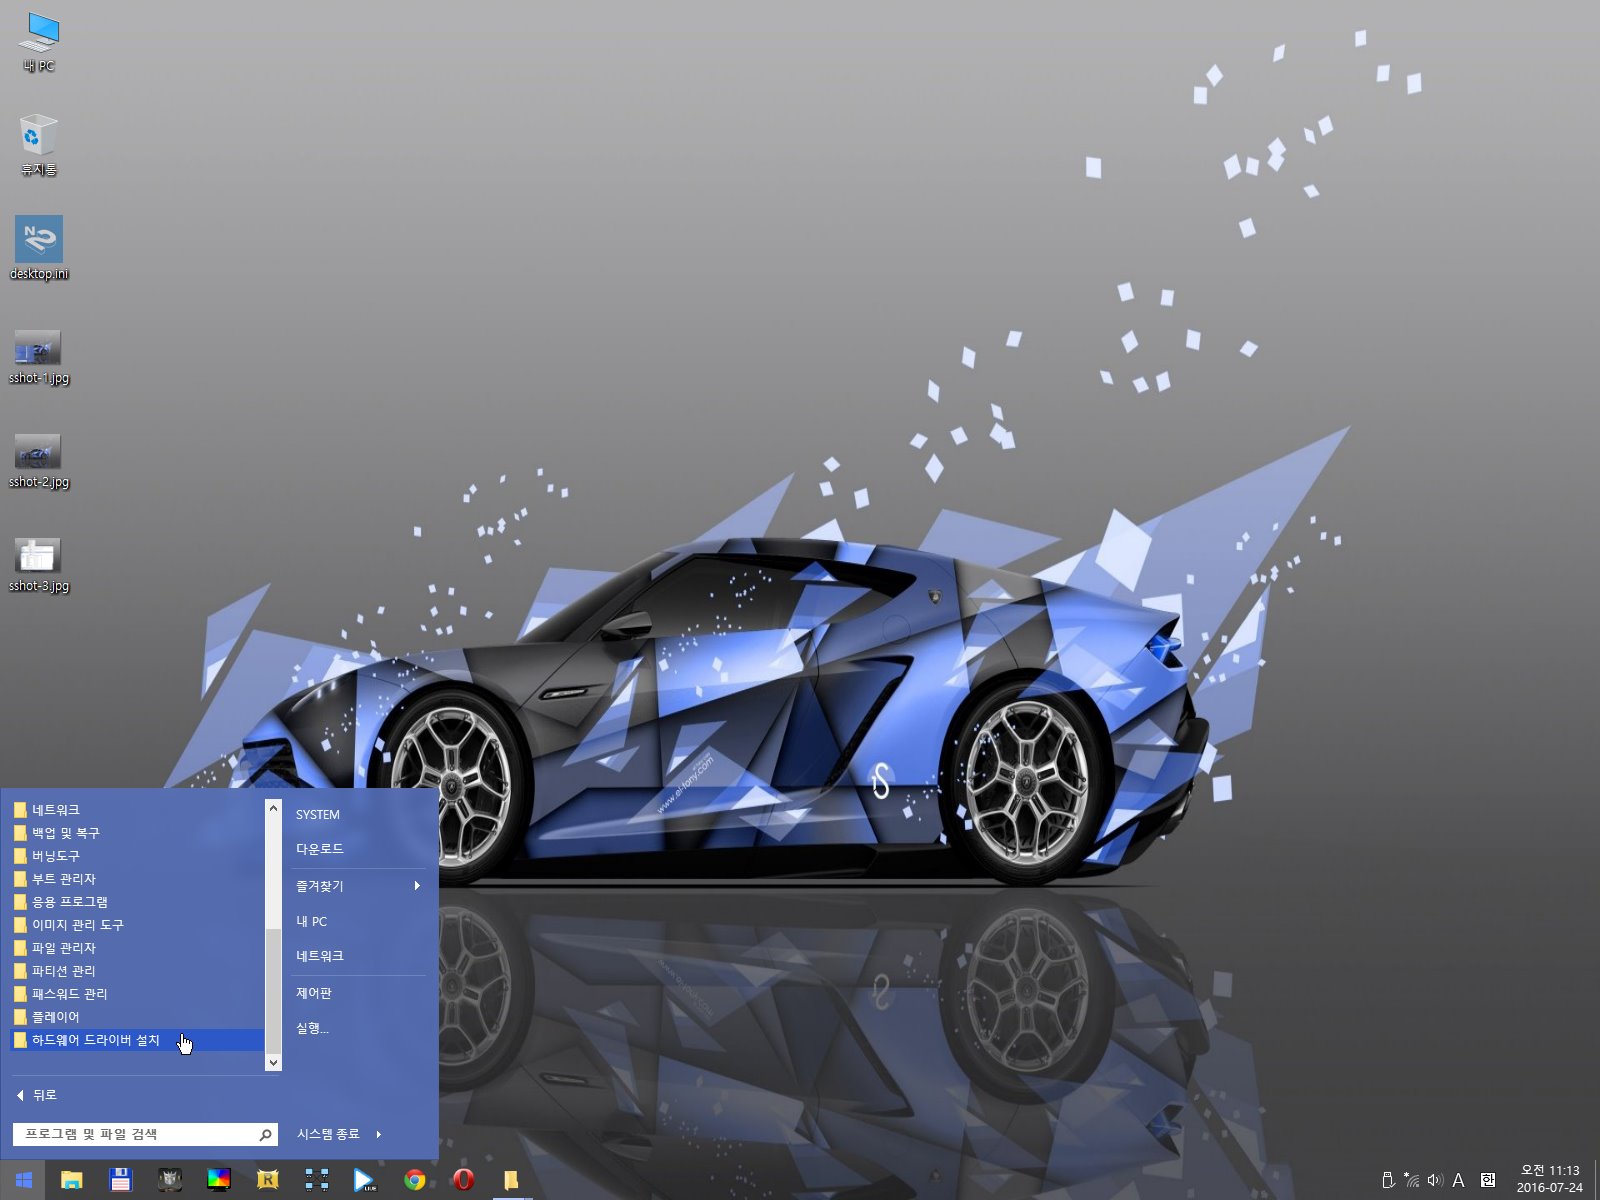1600x1200 pixels.
Task: Click the safely remove USB tray icon
Action: coord(1388,1180)
